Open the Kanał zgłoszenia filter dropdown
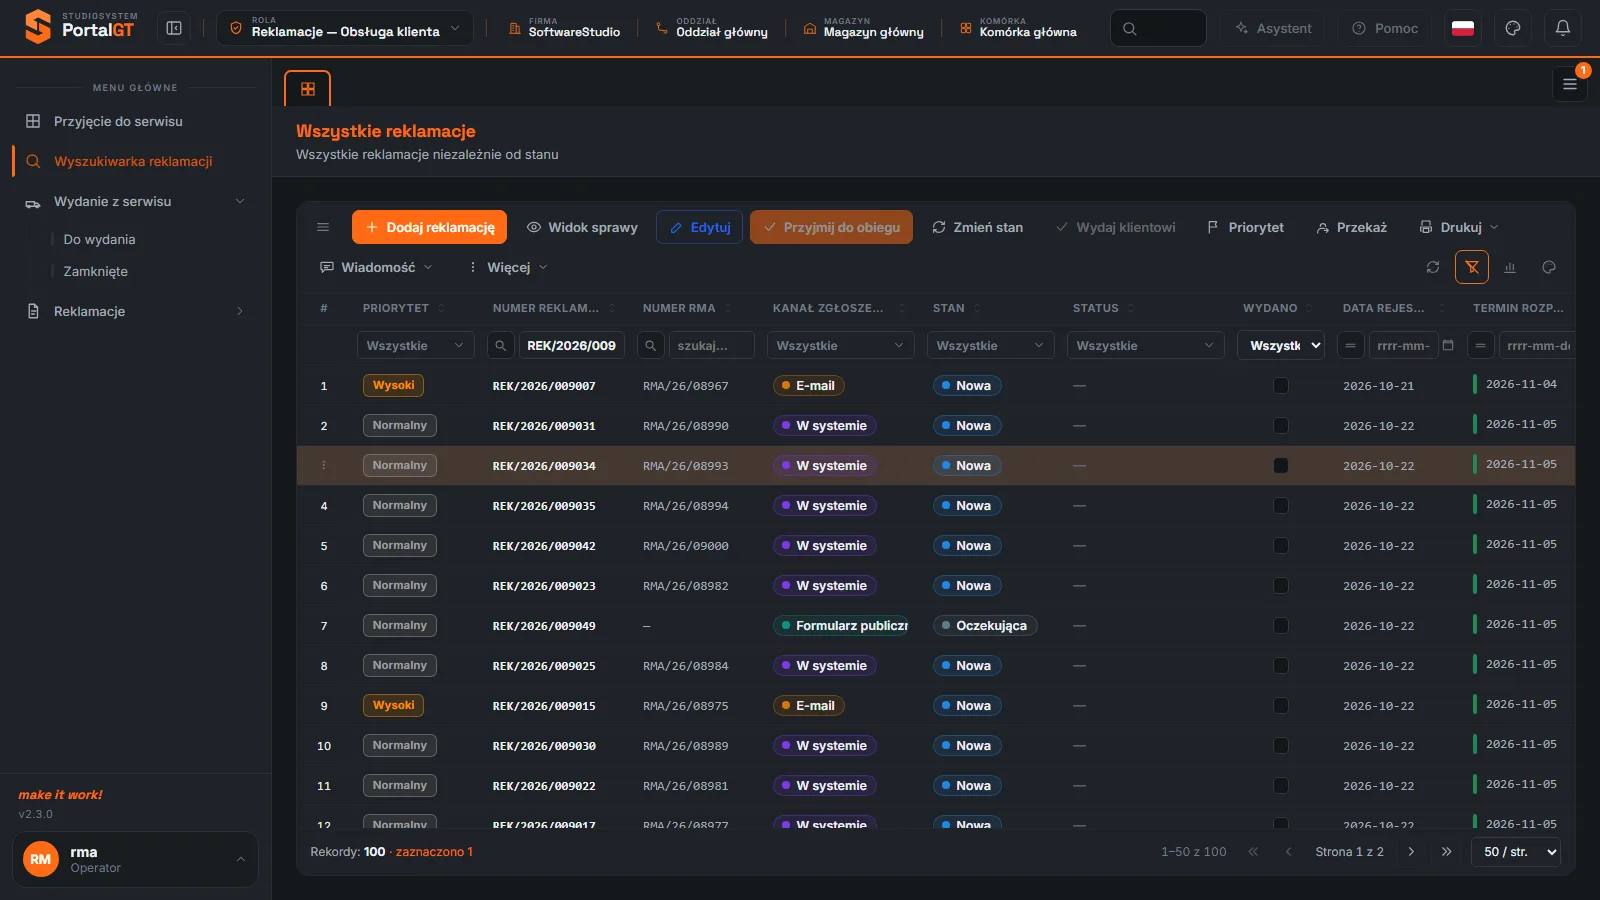Screen dimensions: 1600x900 pos(841,345)
